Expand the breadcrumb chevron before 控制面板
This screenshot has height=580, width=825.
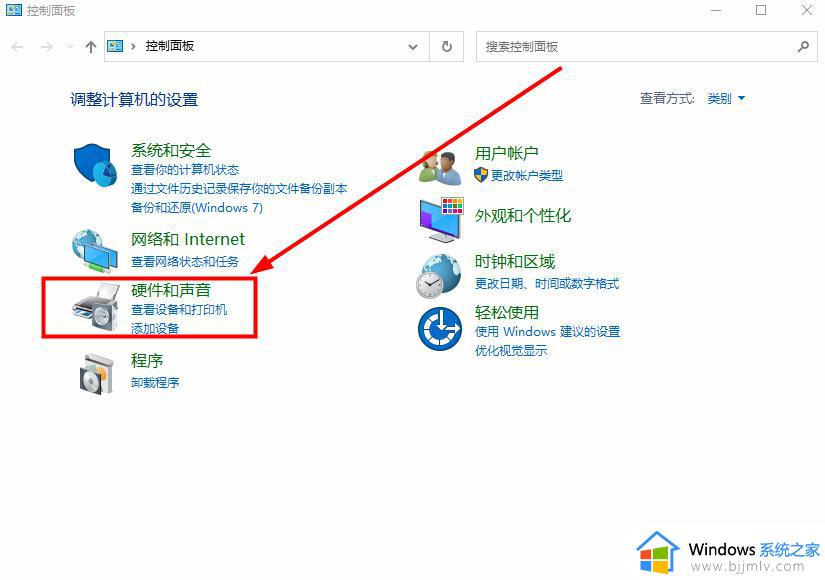point(134,46)
